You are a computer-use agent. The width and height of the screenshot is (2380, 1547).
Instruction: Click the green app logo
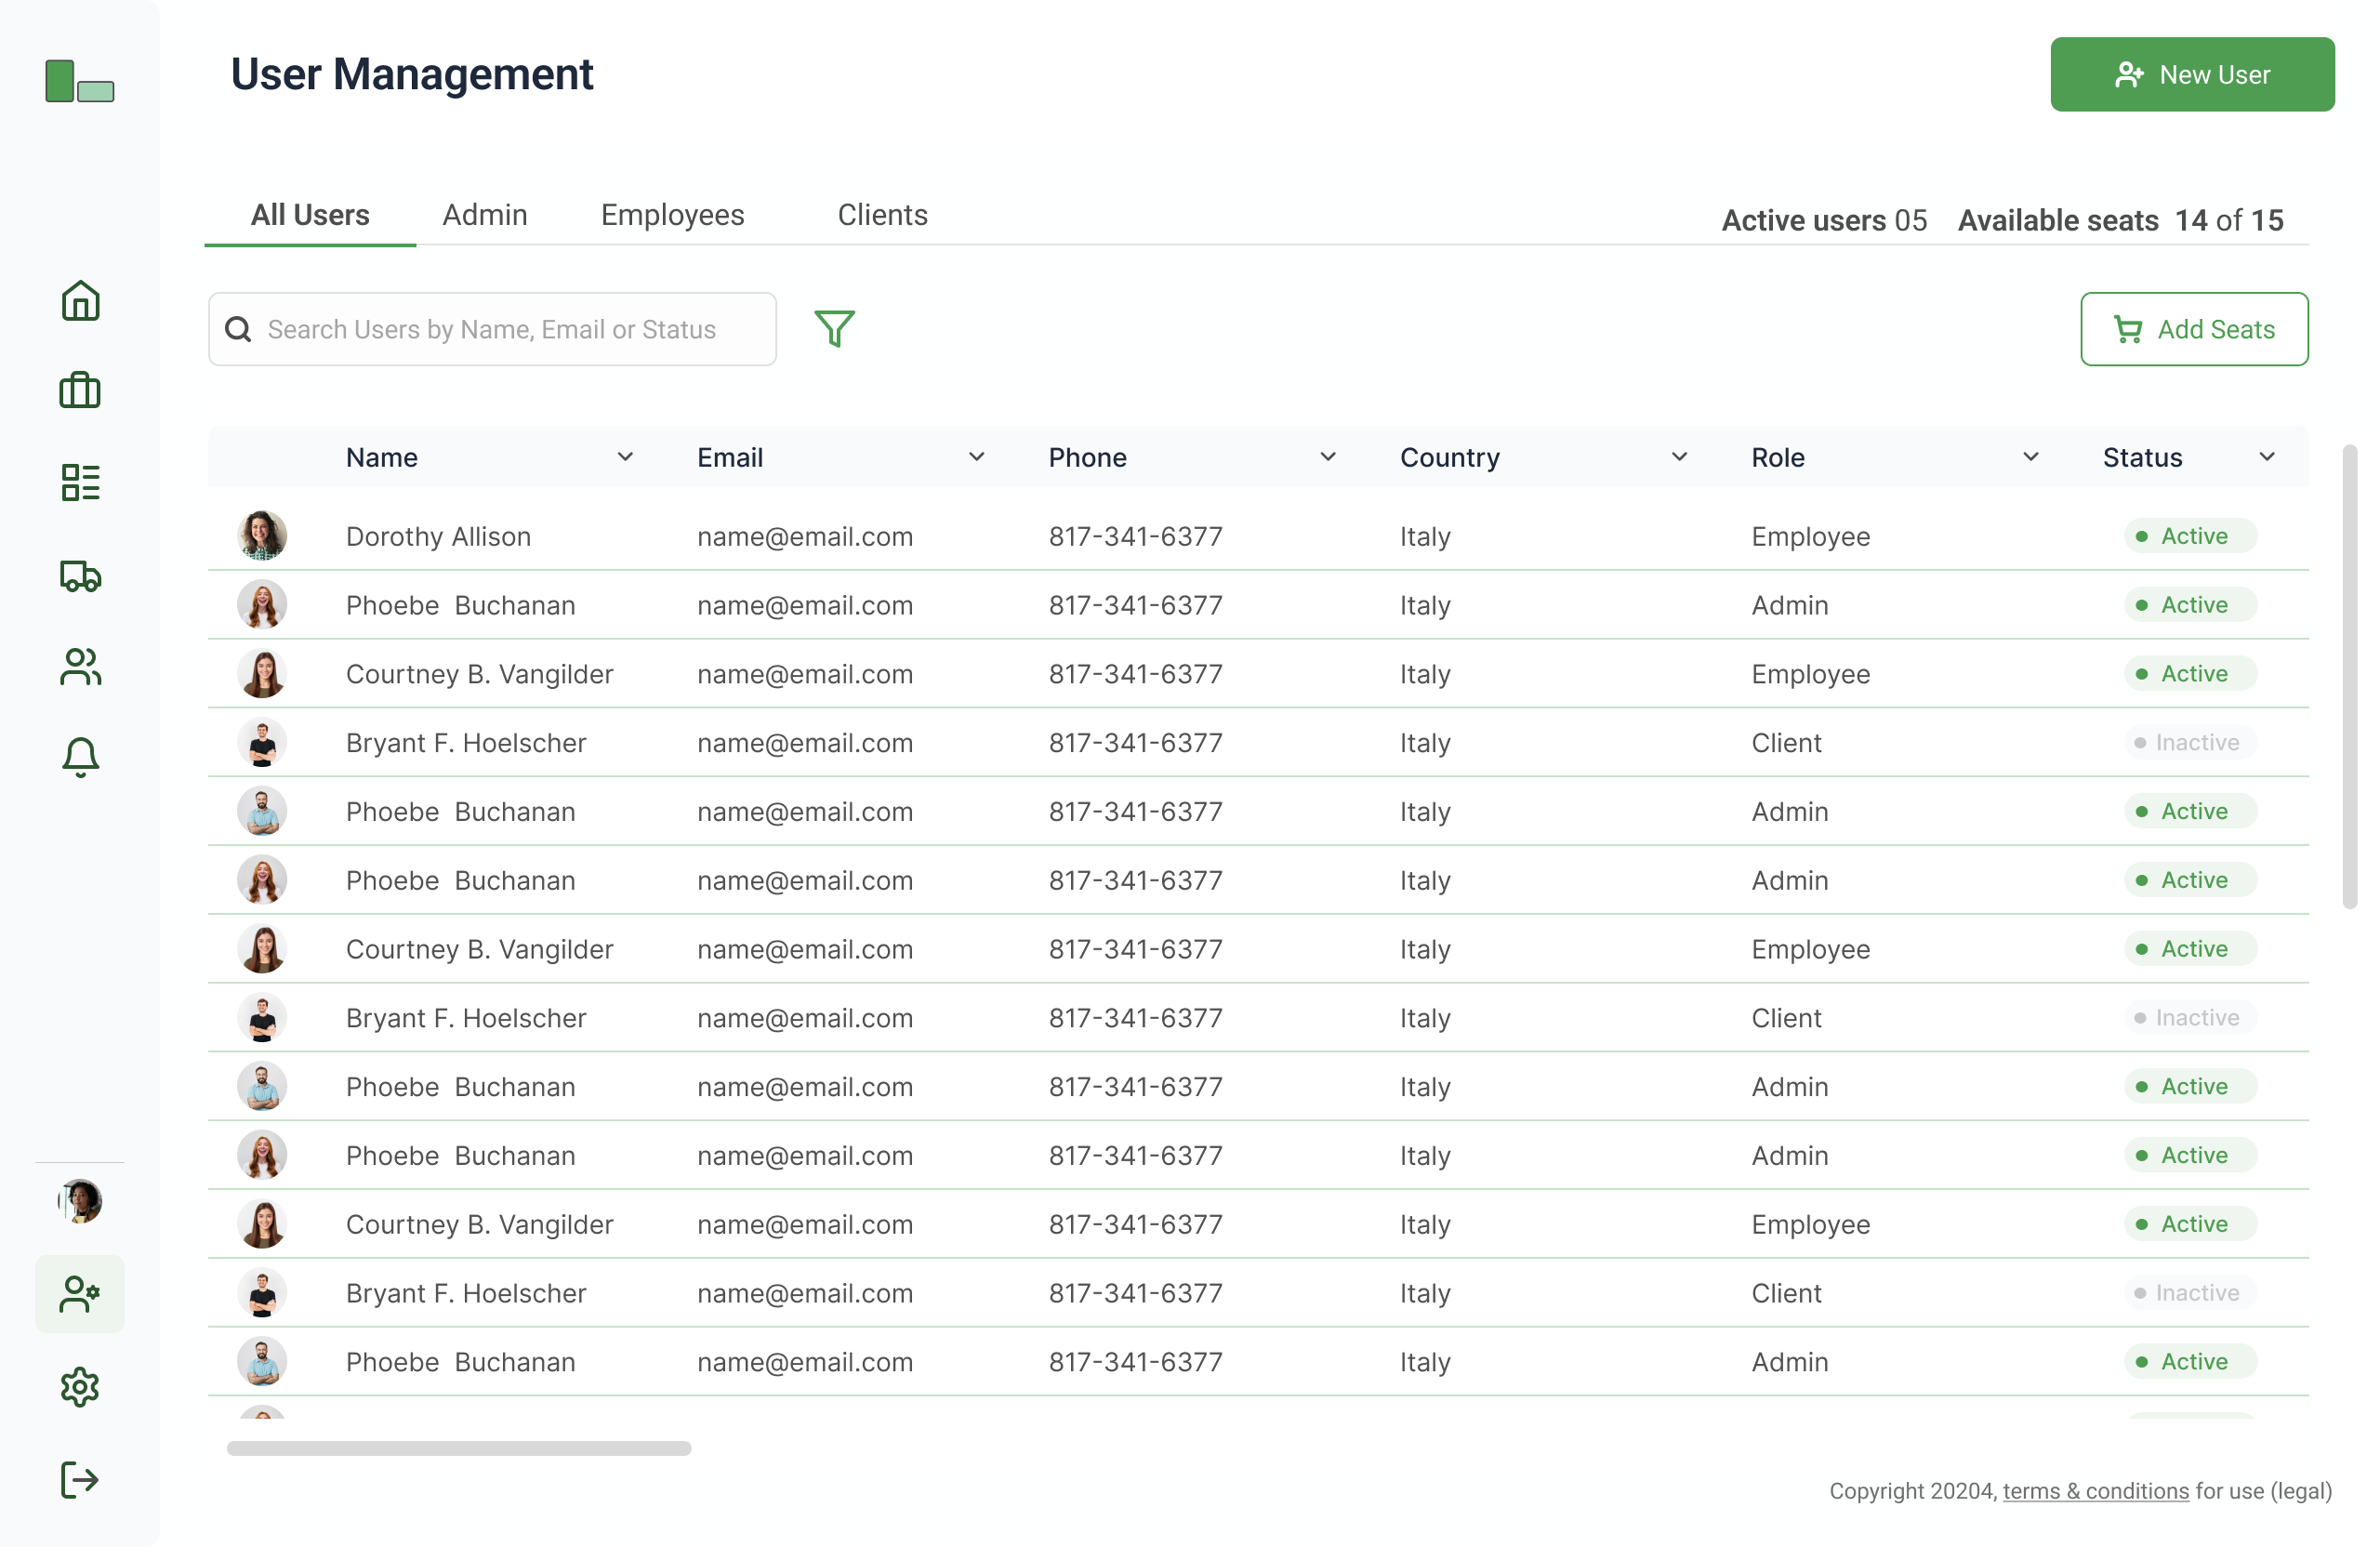pos(80,81)
